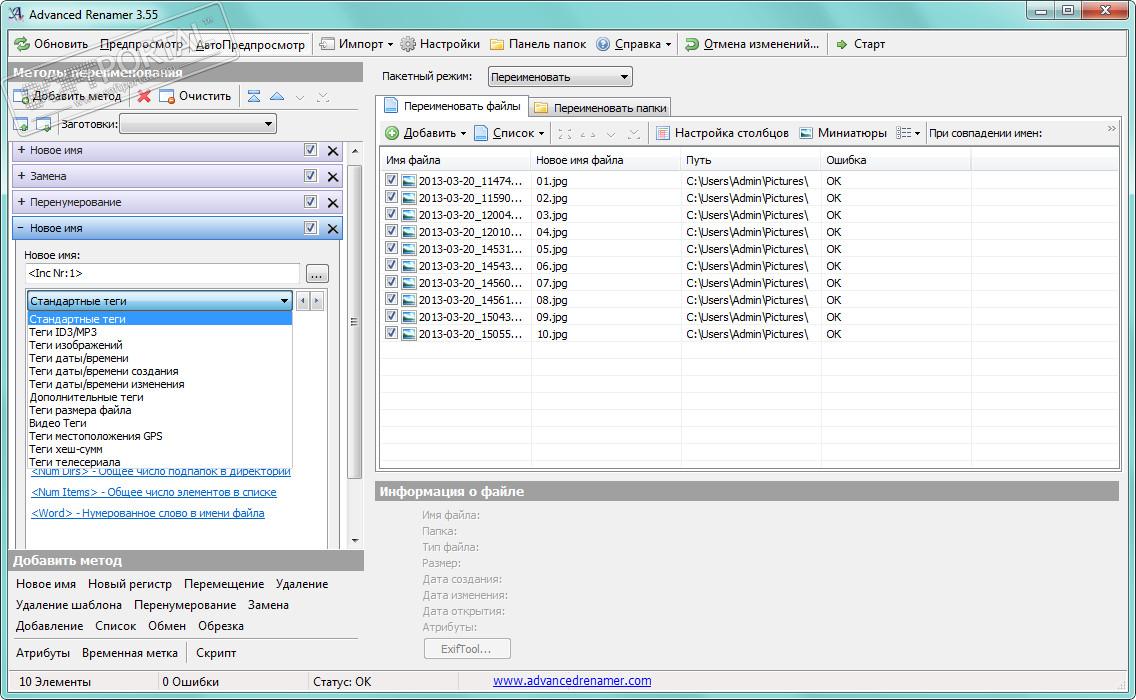
Task: Open Настройка столбцов column settings
Action: pos(722,133)
